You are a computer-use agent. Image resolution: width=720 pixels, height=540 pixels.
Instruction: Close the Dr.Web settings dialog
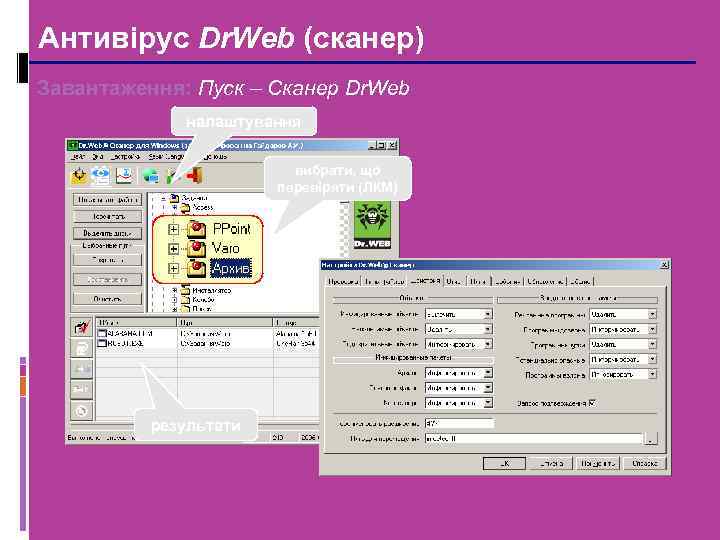[664, 265]
